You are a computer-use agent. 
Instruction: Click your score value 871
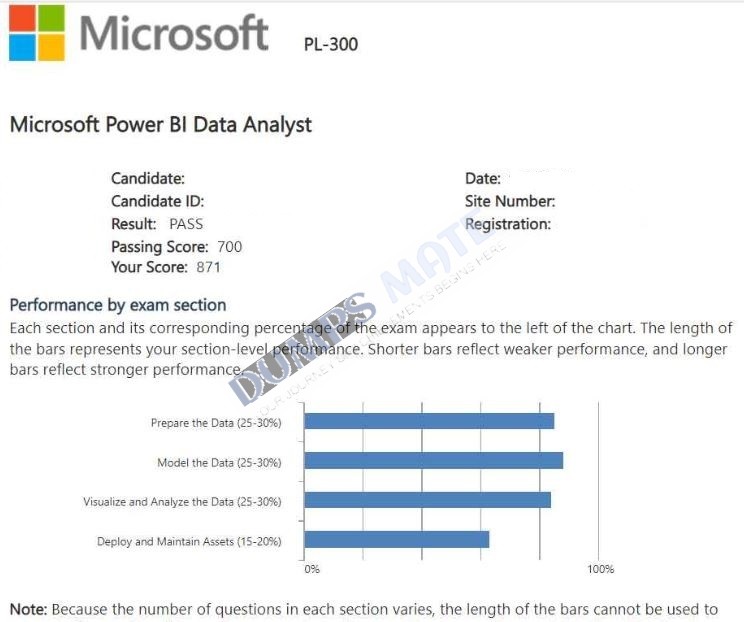(x=209, y=267)
